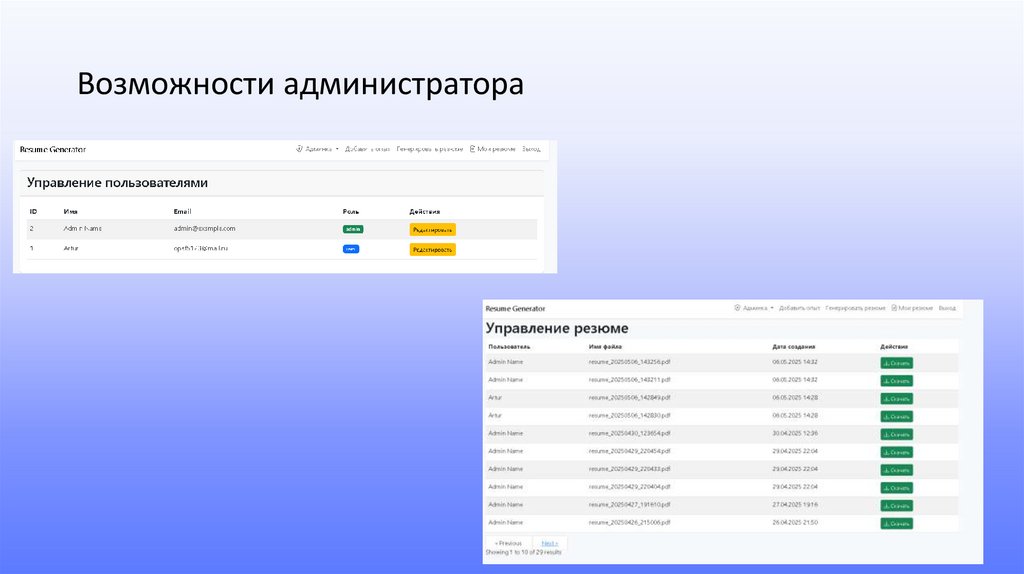Image resolution: width=1024 pixels, height=574 pixels.
Task: Click file name resume_20250430_123654.pdf
Action: click(x=630, y=433)
